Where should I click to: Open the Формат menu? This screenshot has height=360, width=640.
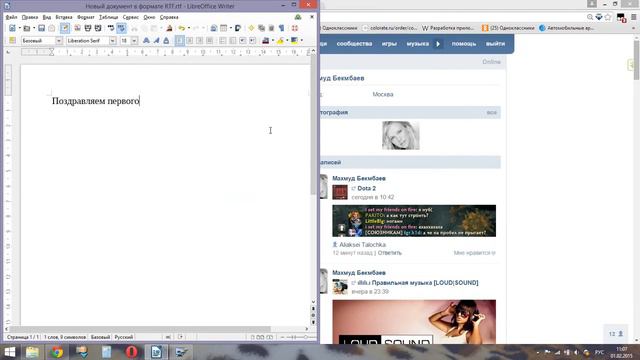86,17
